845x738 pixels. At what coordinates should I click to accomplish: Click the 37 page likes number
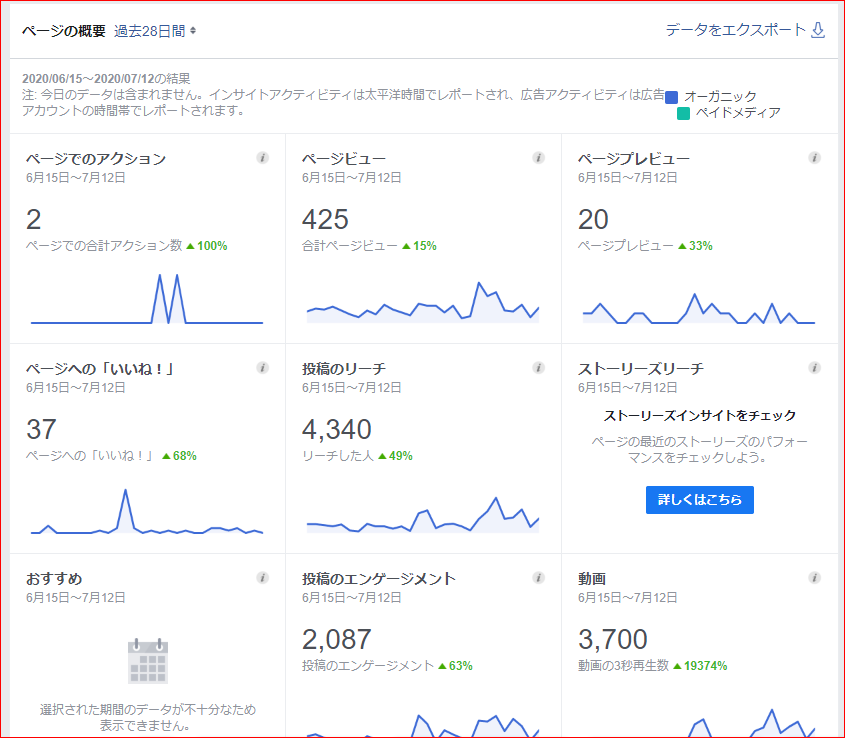click(x=41, y=430)
